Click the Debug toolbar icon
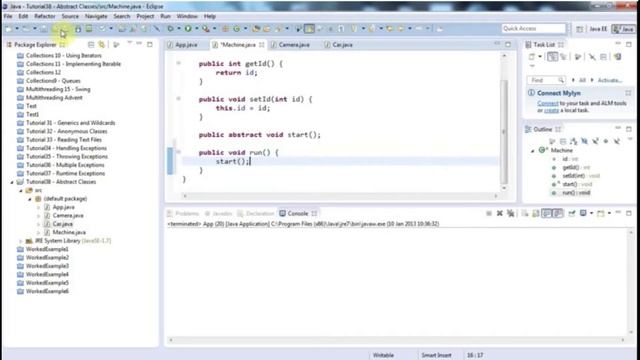The height and width of the screenshot is (360, 640). (x=170, y=29)
